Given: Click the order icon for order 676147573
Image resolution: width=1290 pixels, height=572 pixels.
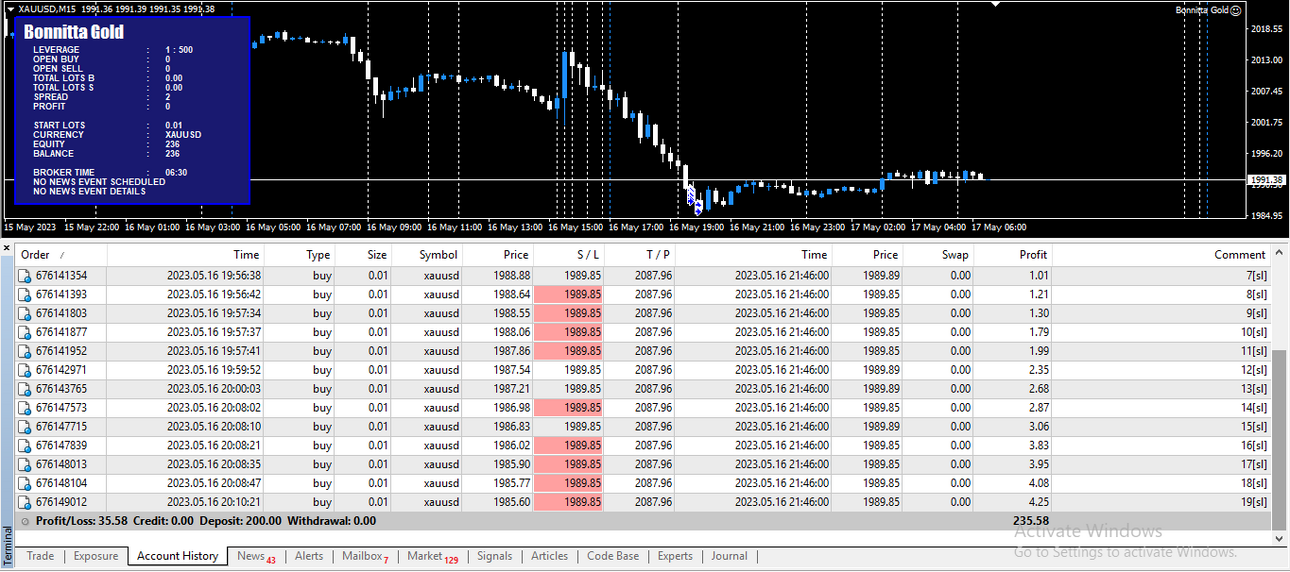Looking at the screenshot, I should coord(25,407).
